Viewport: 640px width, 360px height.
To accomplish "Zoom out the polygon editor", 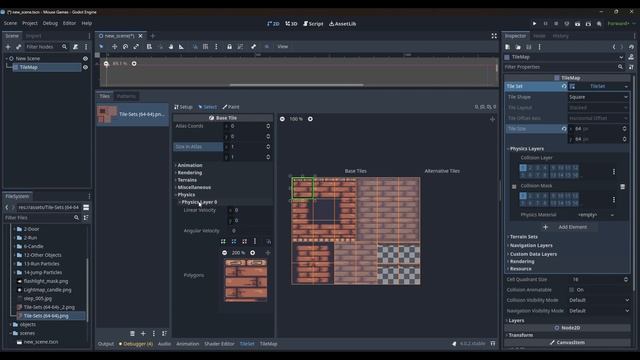I will [x=224, y=253].
